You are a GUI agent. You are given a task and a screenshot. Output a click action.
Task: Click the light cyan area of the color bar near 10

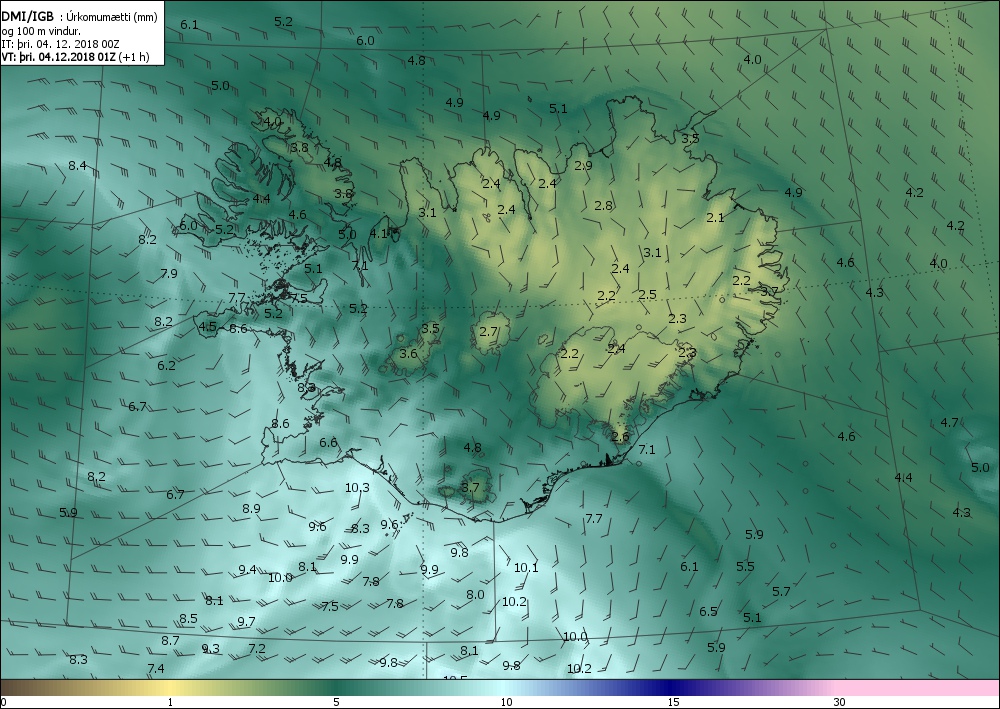[505, 687]
